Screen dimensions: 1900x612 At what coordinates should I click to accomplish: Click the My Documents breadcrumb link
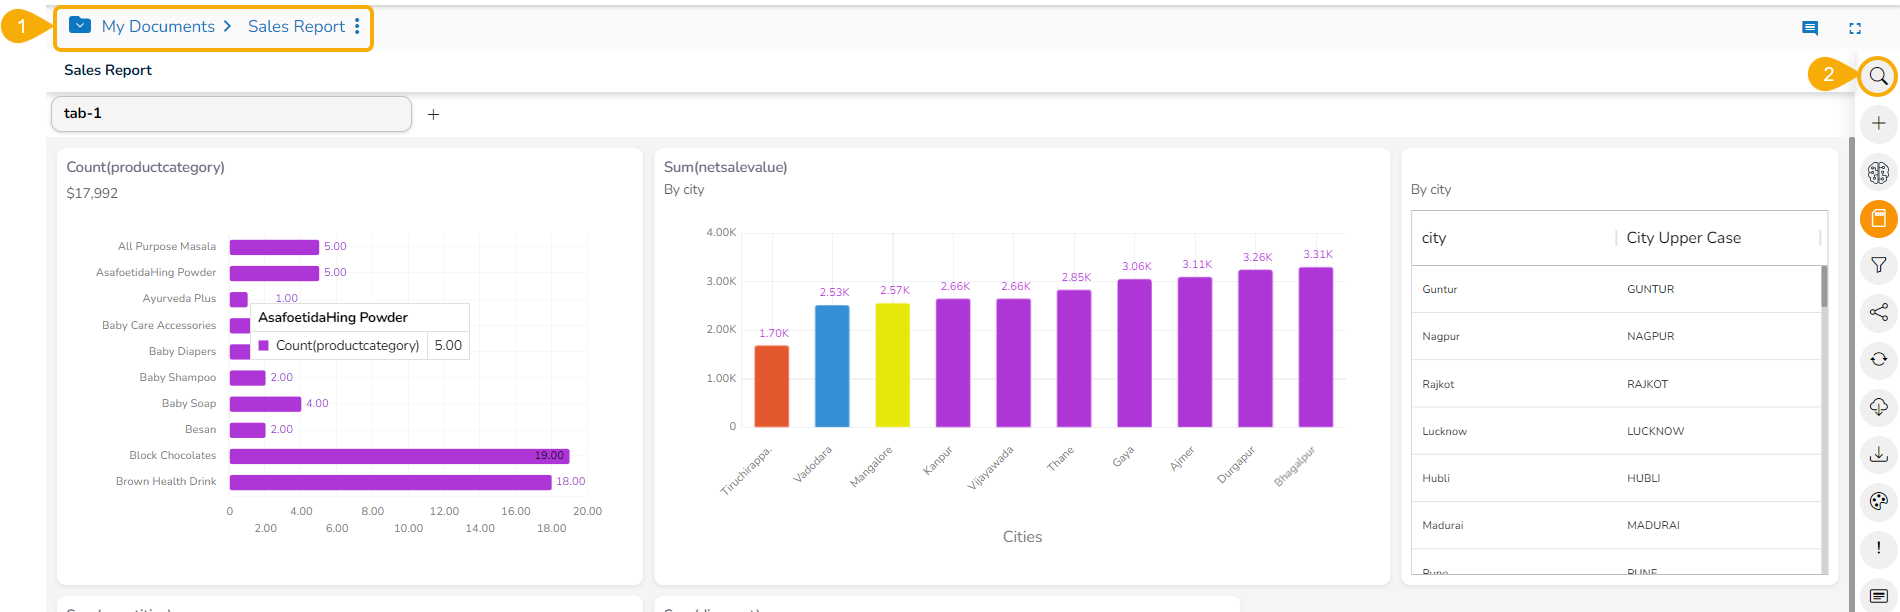(158, 26)
